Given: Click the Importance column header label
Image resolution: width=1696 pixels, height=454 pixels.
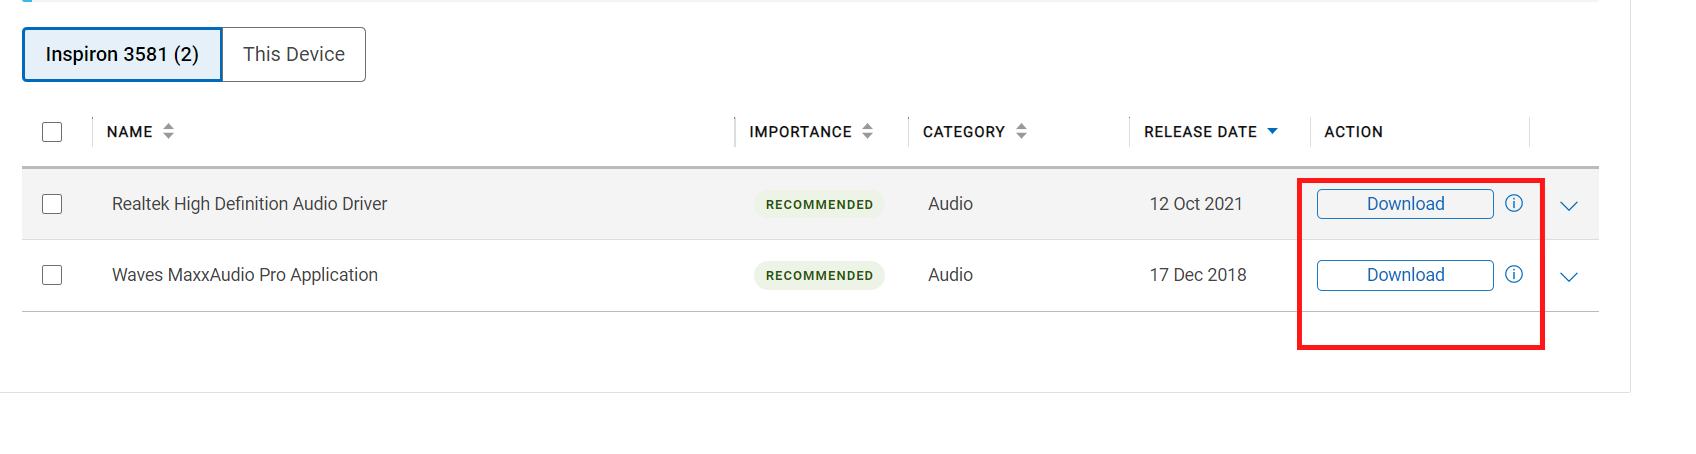Looking at the screenshot, I should pyautogui.click(x=800, y=132).
